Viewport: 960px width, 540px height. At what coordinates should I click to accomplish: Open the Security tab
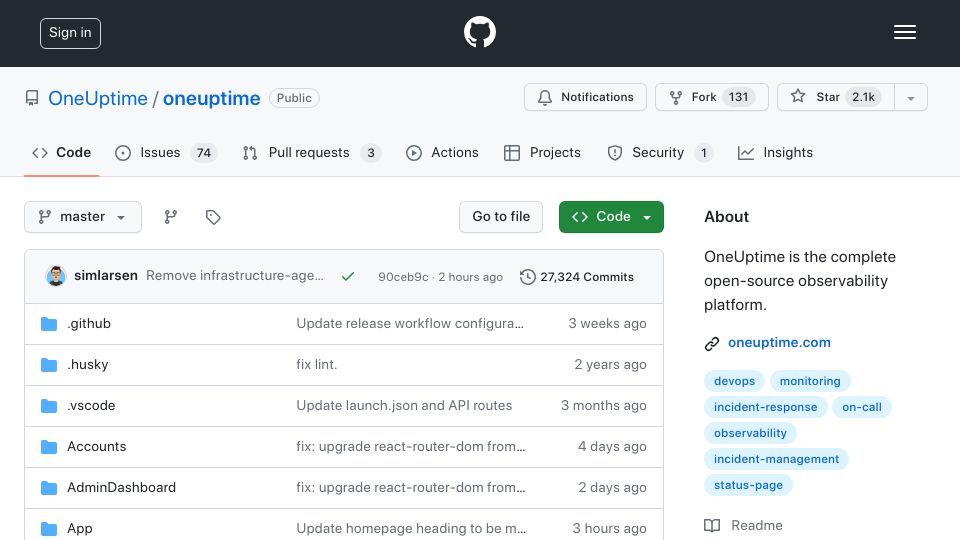coord(660,152)
